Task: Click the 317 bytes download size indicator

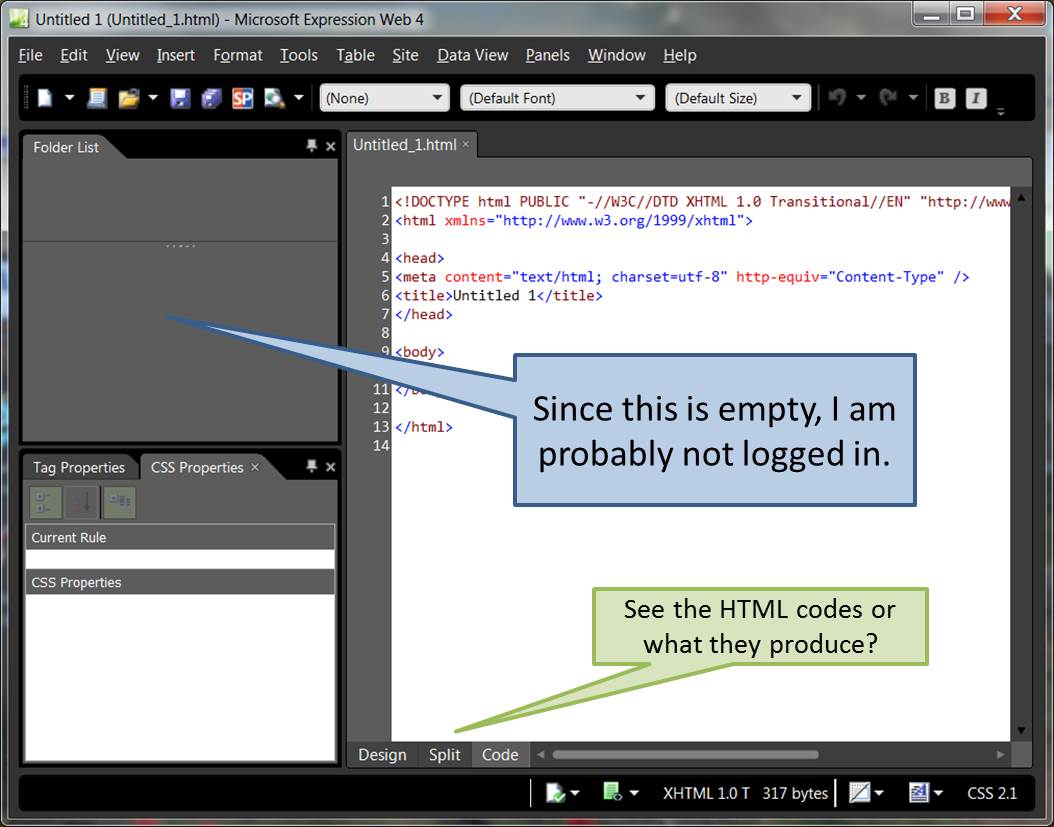Action: pos(795,793)
